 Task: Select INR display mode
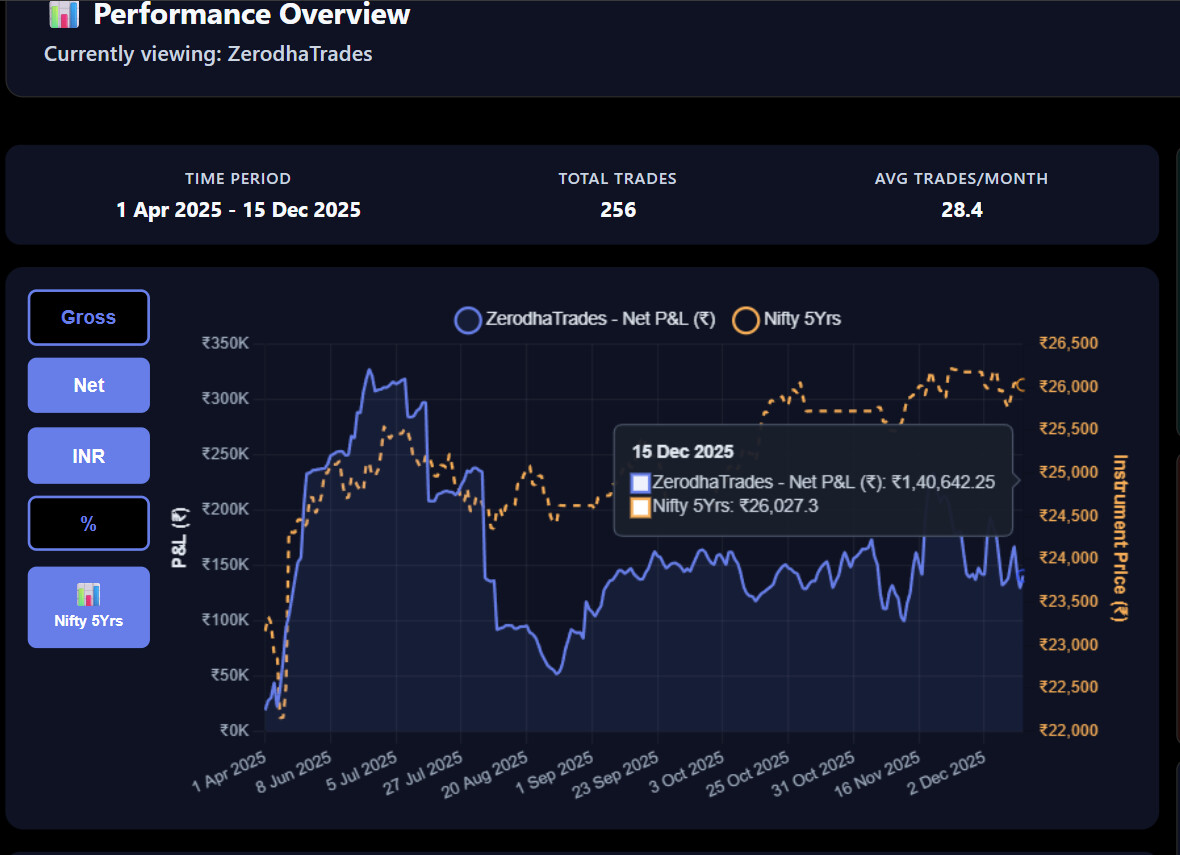pyautogui.click(x=89, y=456)
